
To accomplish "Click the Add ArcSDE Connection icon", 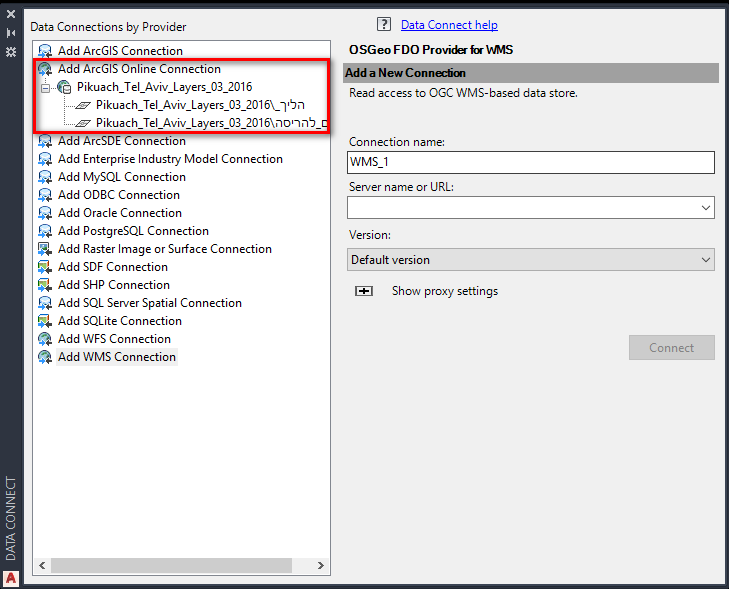I will click(x=45, y=141).
